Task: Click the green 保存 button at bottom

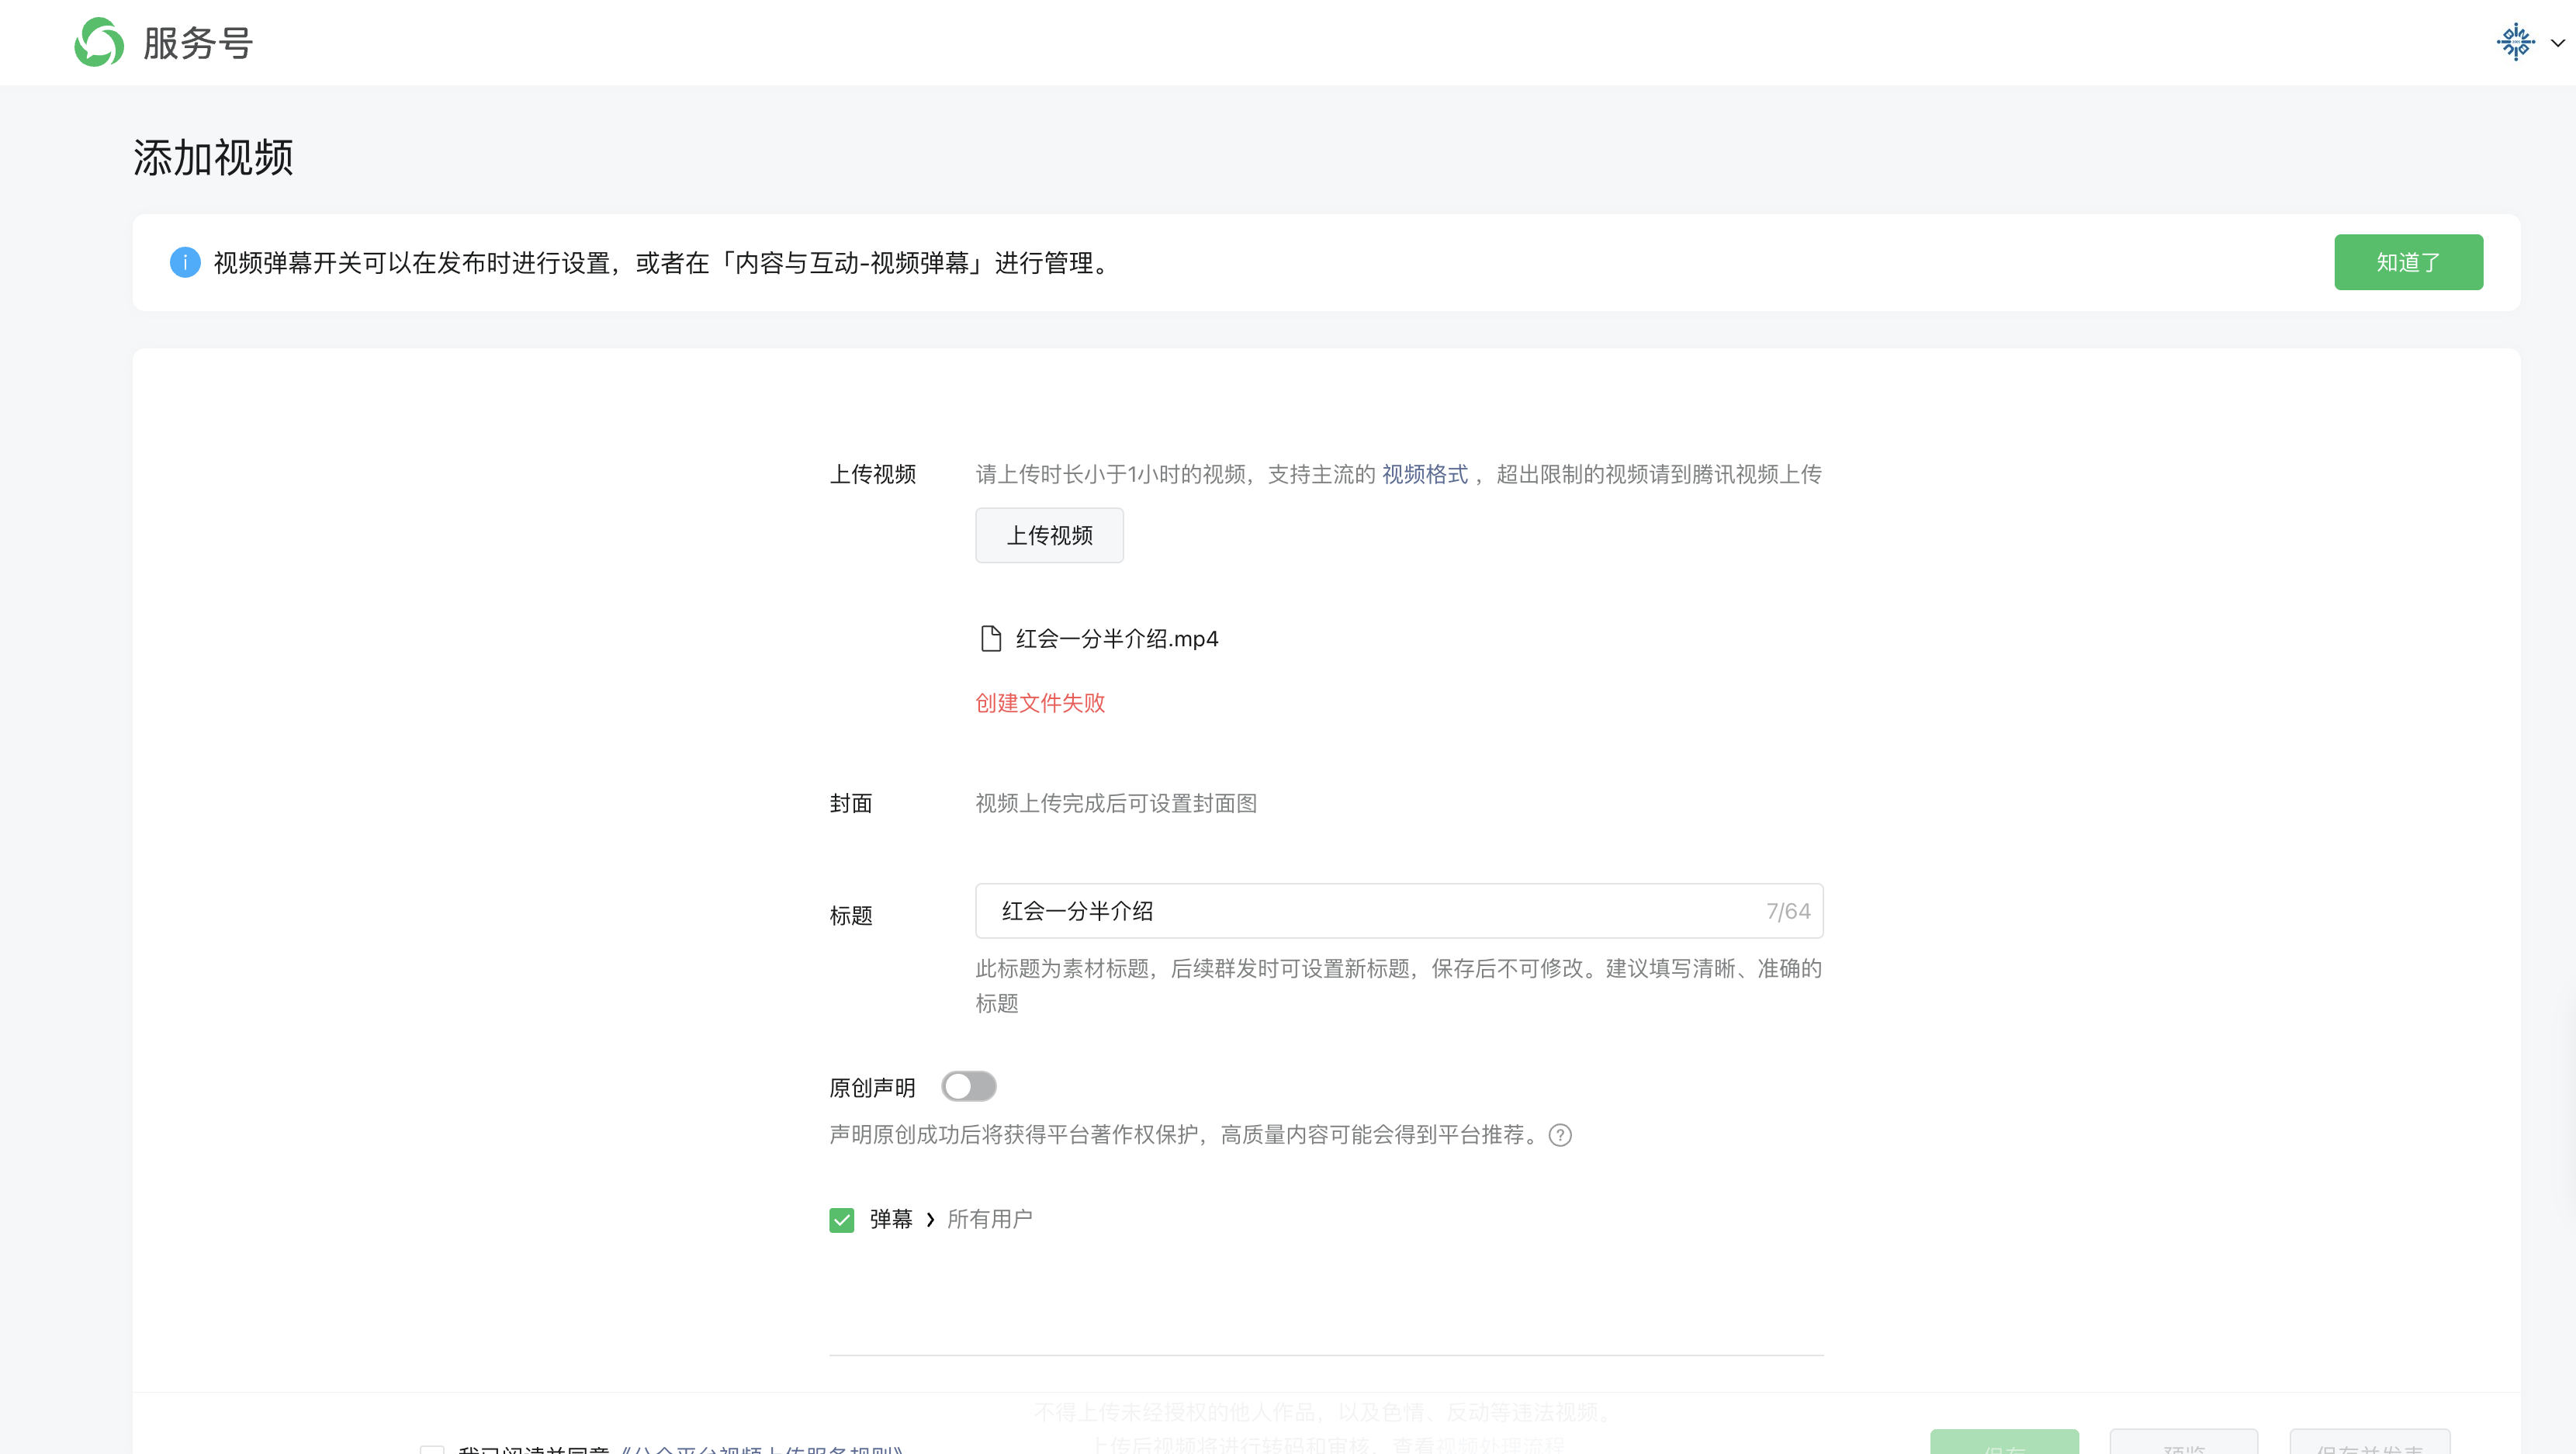Action: 2003,1444
